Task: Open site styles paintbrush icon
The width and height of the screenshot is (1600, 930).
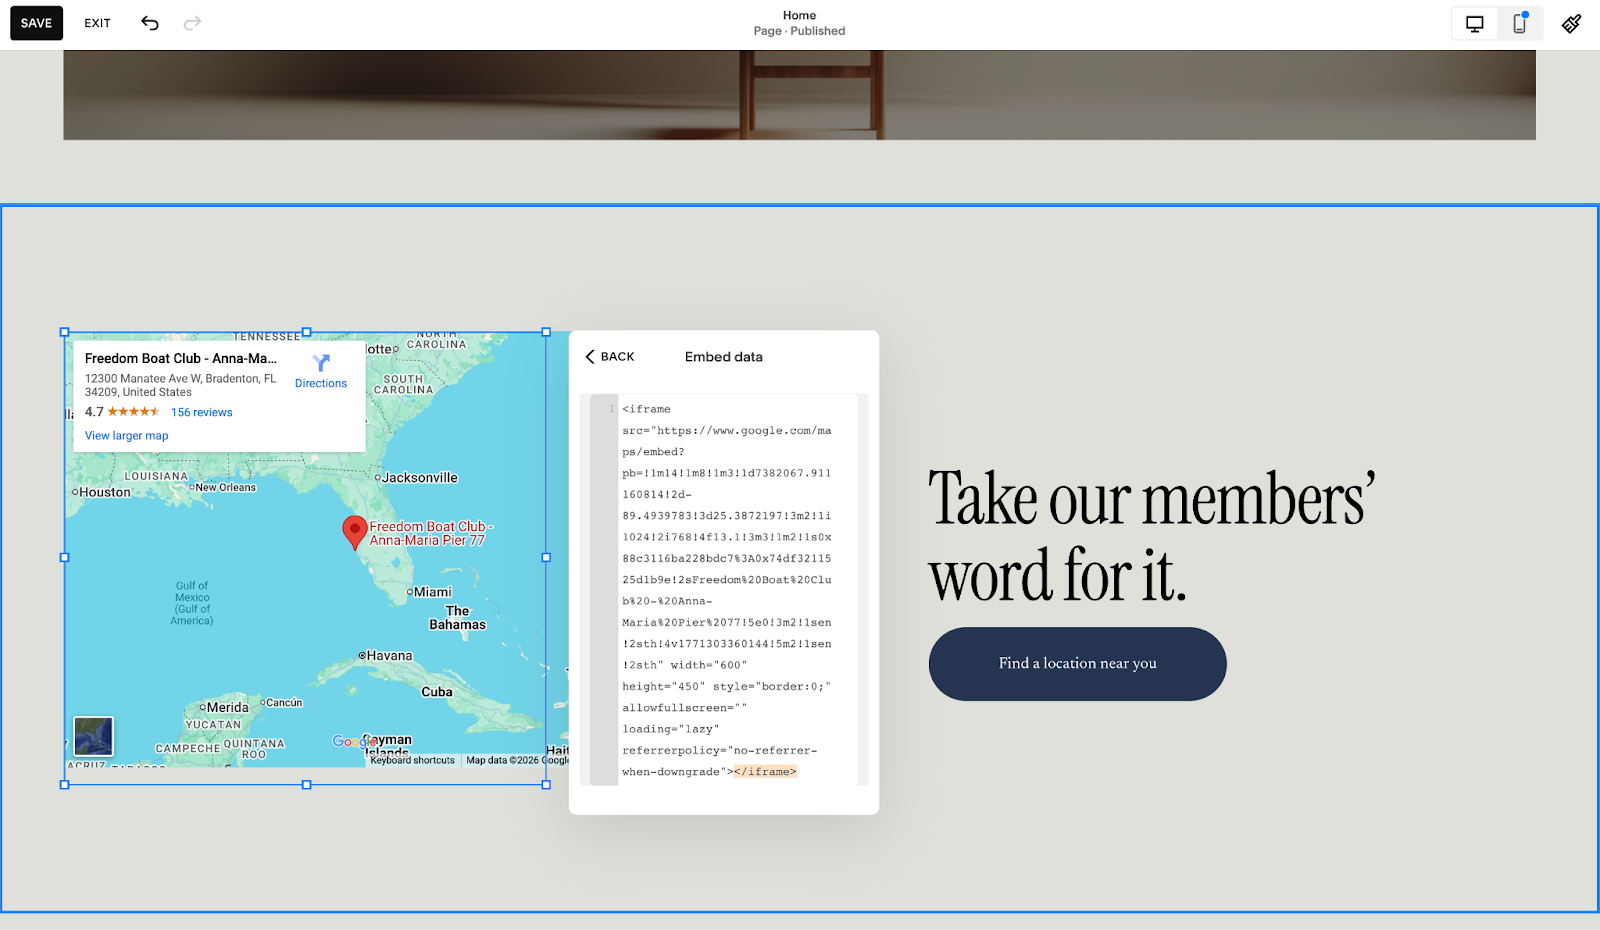Action: [1572, 24]
